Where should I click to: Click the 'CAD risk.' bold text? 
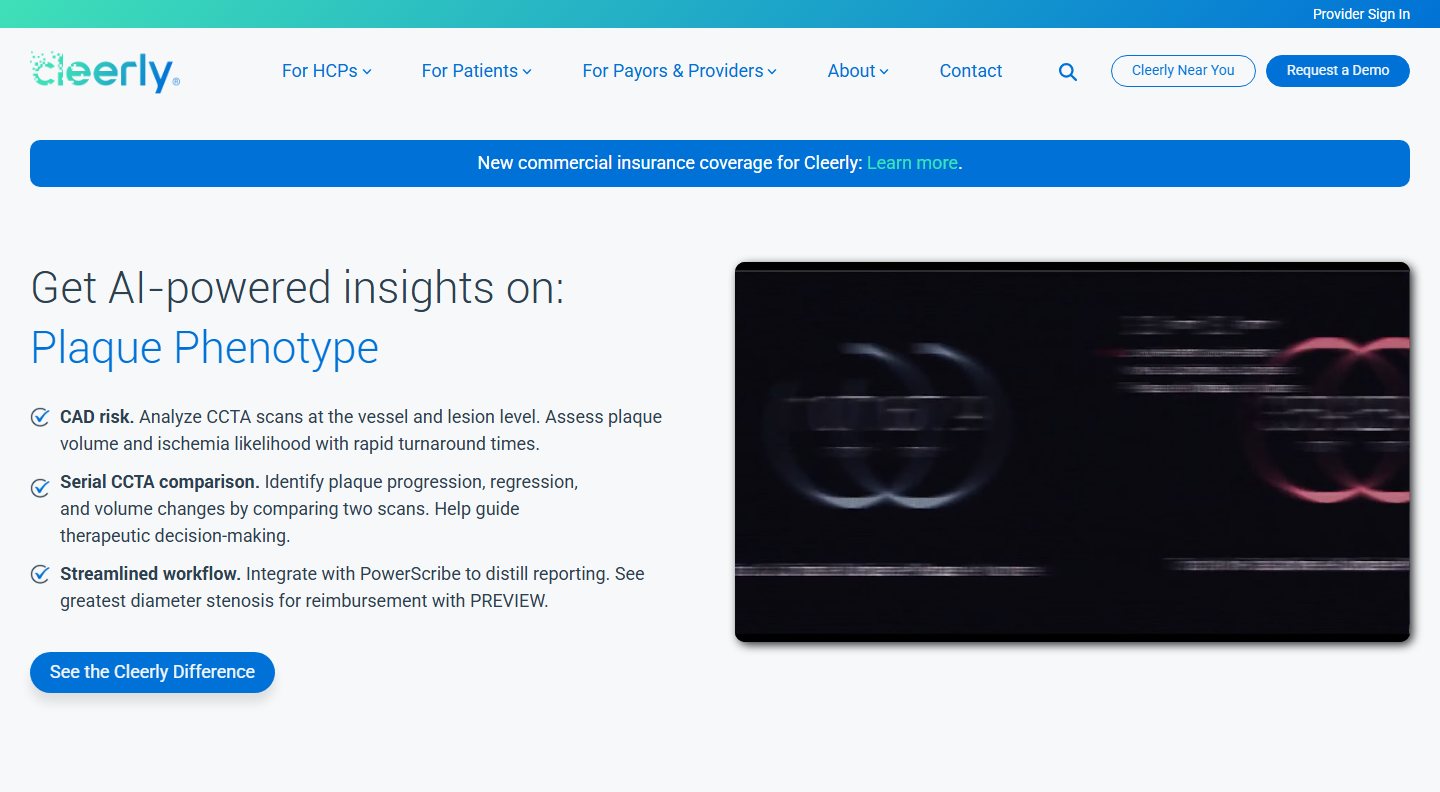point(97,417)
